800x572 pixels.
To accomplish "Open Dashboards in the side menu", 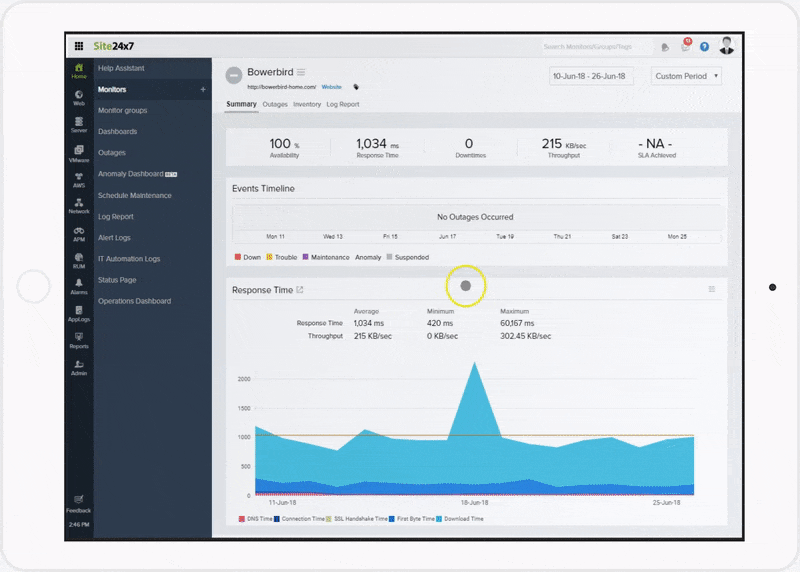I will (x=117, y=132).
